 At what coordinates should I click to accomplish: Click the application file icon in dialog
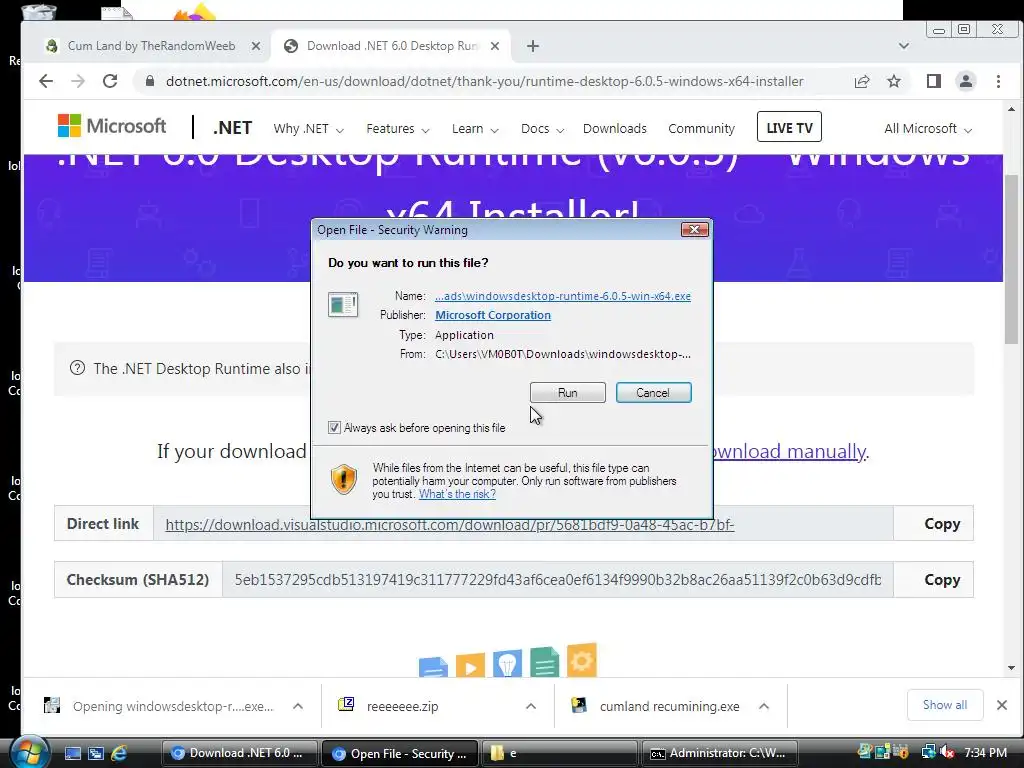(343, 304)
